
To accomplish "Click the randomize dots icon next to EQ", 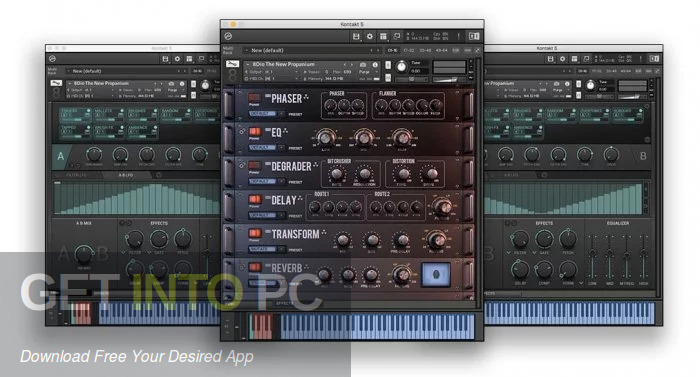I will tap(286, 132).
